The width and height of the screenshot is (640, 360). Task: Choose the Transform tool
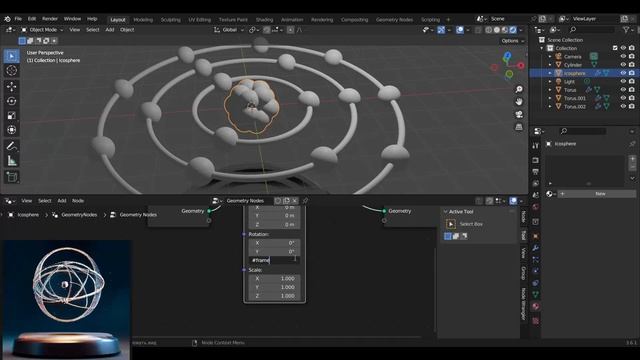pyautogui.click(x=11, y=130)
